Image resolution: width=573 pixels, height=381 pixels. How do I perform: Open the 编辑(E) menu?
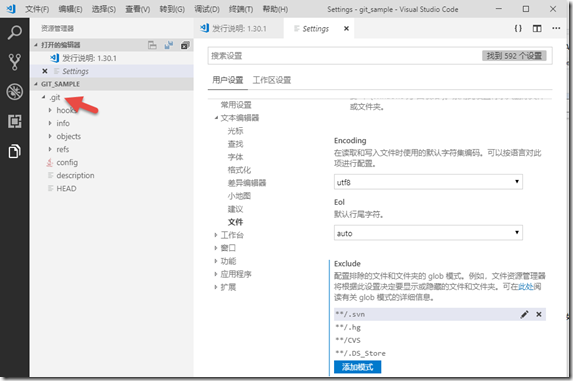click(x=70, y=9)
